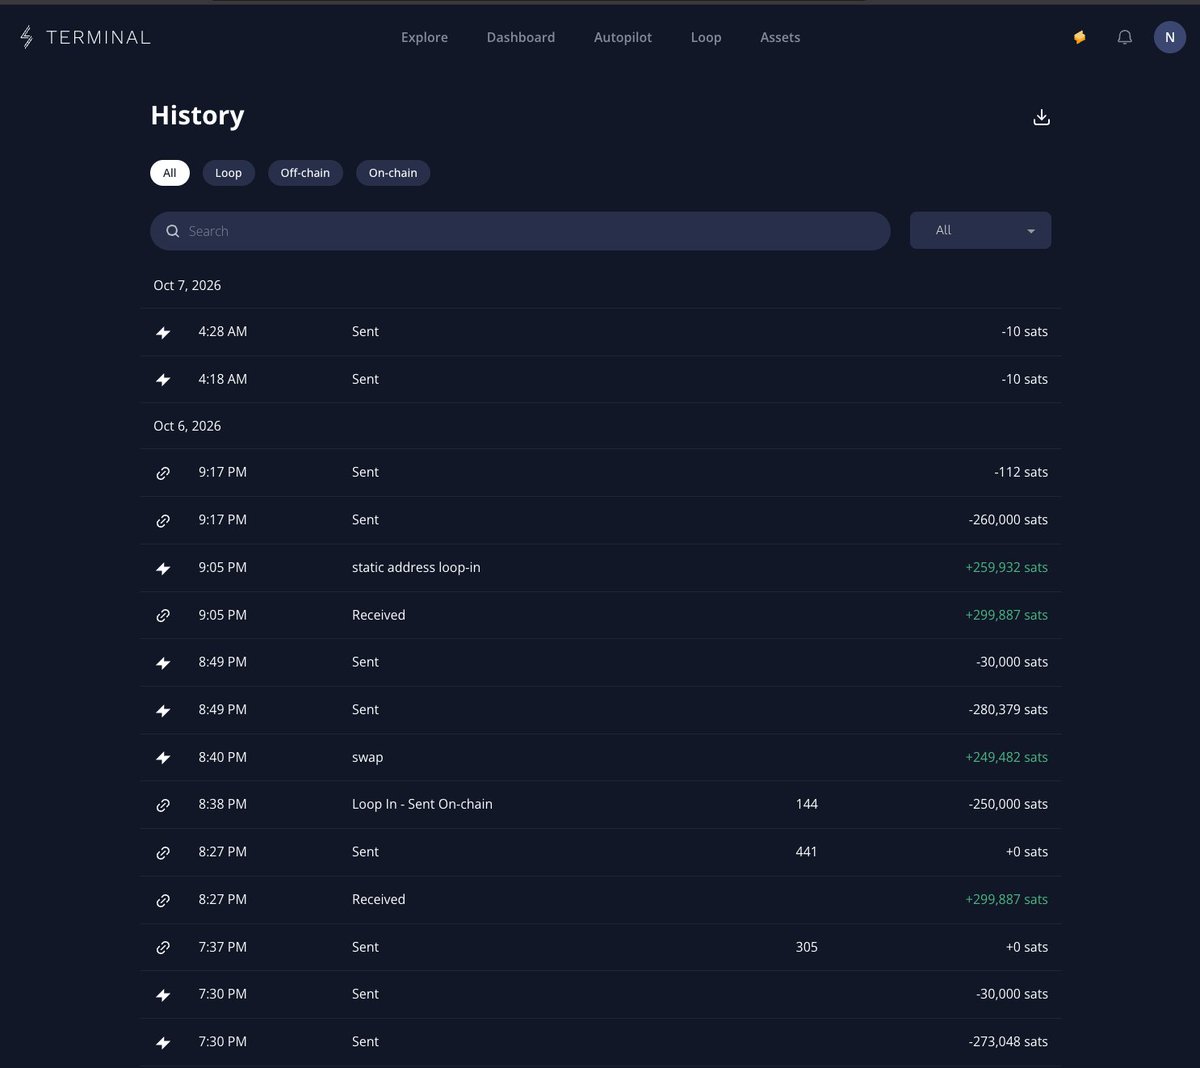Go to Dashboard tab
This screenshot has height=1068, width=1200.
click(x=521, y=37)
